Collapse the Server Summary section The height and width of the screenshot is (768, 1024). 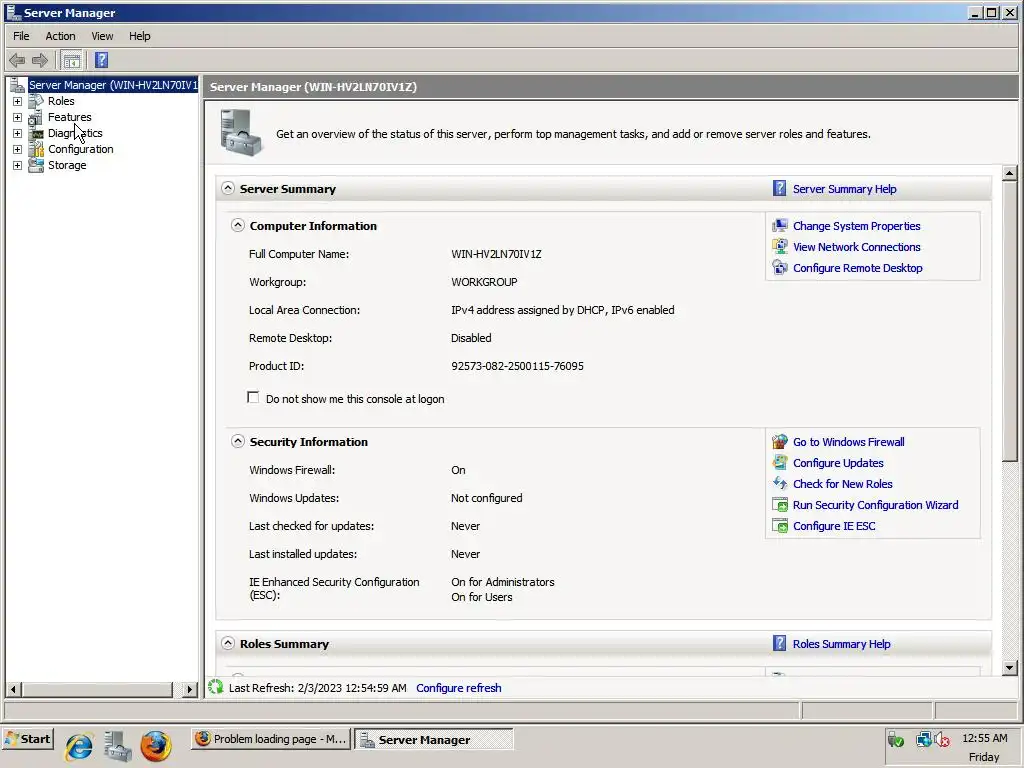(x=227, y=188)
